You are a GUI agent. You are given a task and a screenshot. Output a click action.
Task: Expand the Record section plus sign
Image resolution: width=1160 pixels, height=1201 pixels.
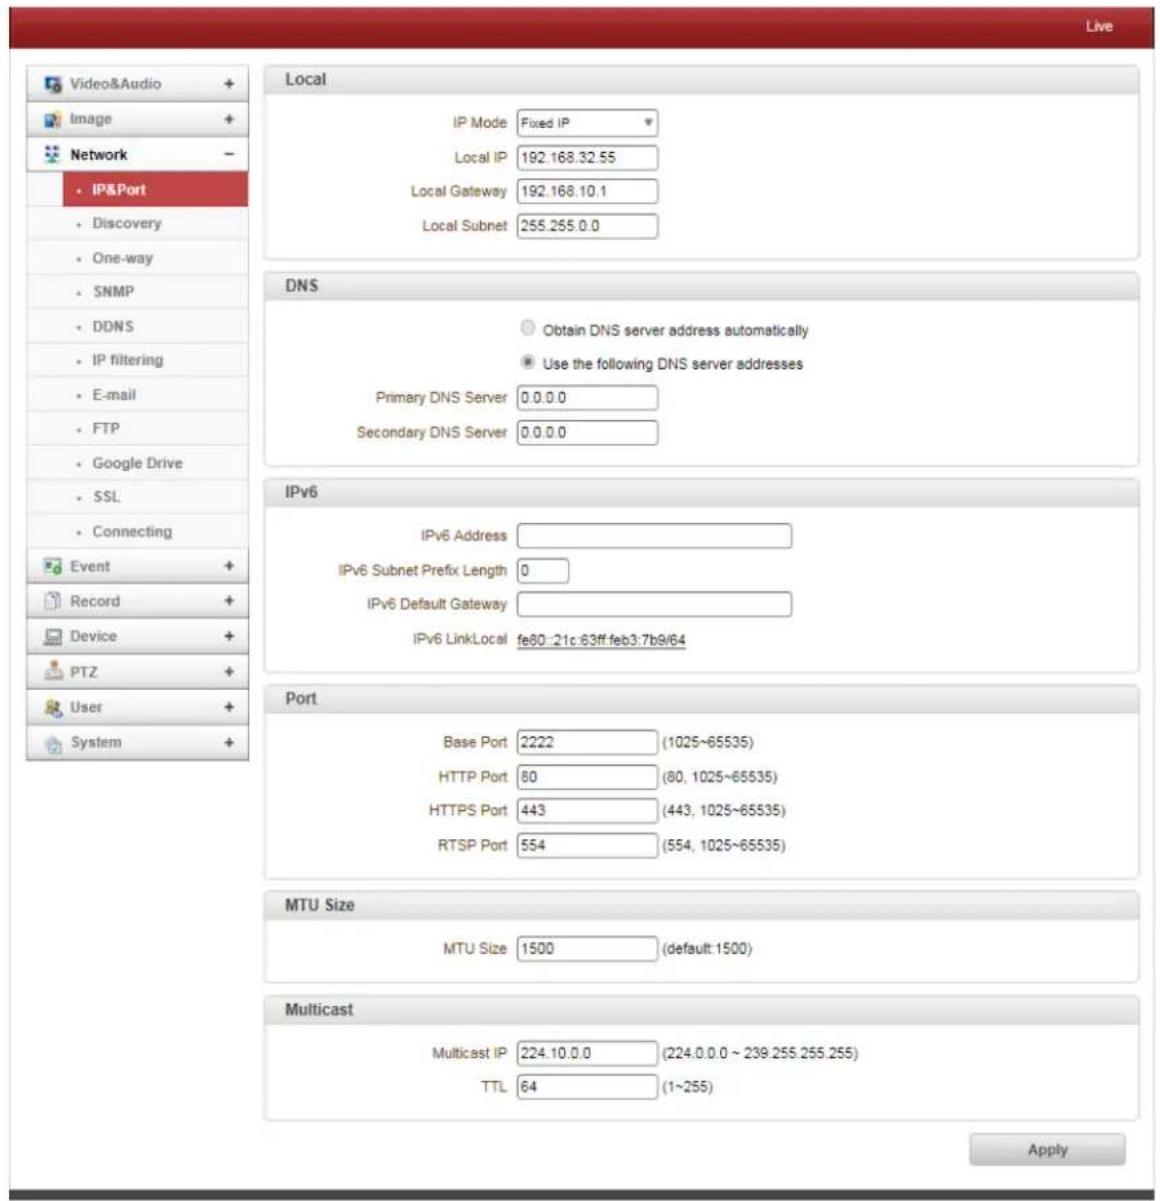click(229, 601)
